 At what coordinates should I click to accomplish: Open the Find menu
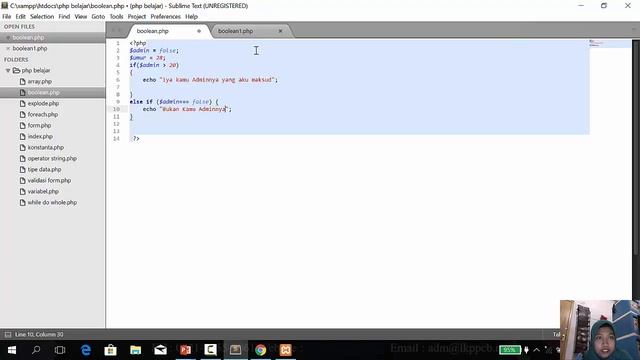pos(64,17)
